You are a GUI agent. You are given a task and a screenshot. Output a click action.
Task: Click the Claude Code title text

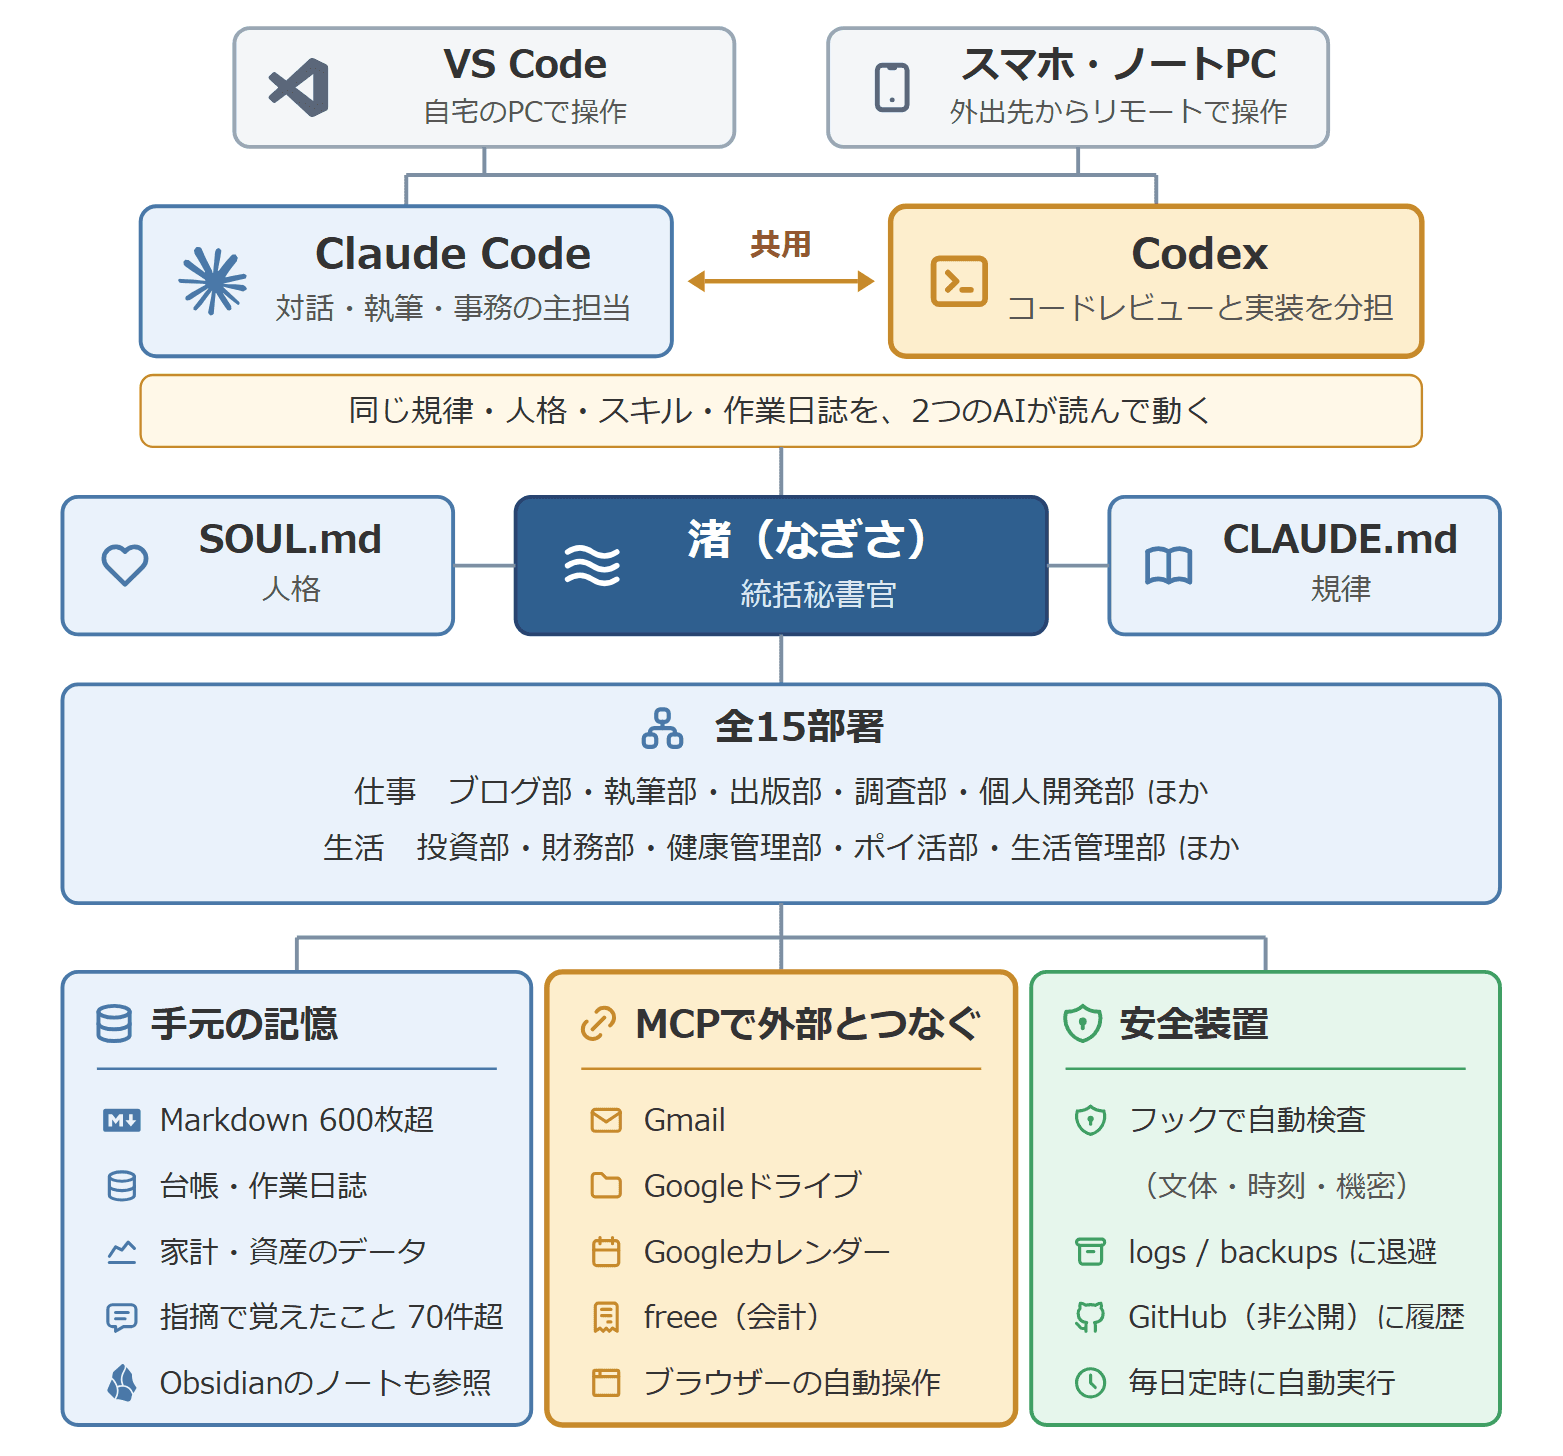(453, 254)
